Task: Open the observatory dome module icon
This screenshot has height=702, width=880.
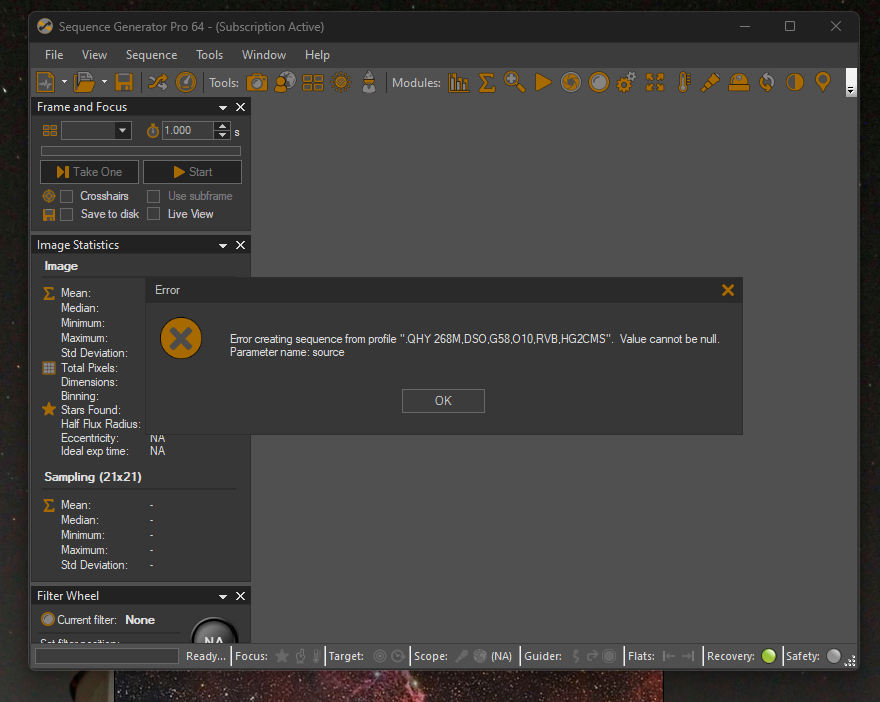Action: pos(739,82)
